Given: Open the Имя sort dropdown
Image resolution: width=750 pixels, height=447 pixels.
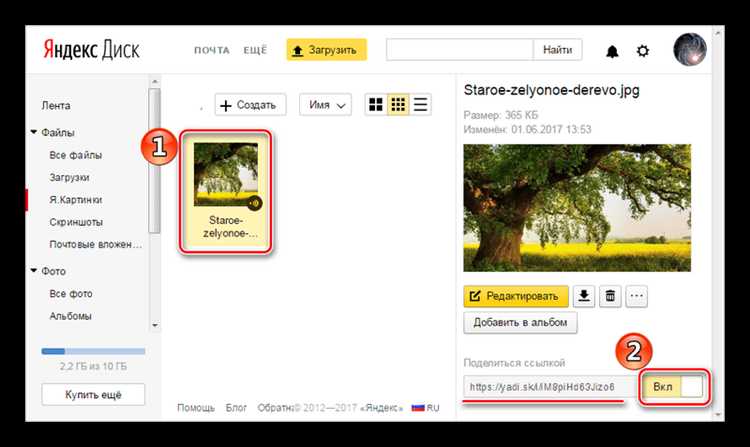Looking at the screenshot, I should pyautogui.click(x=325, y=105).
